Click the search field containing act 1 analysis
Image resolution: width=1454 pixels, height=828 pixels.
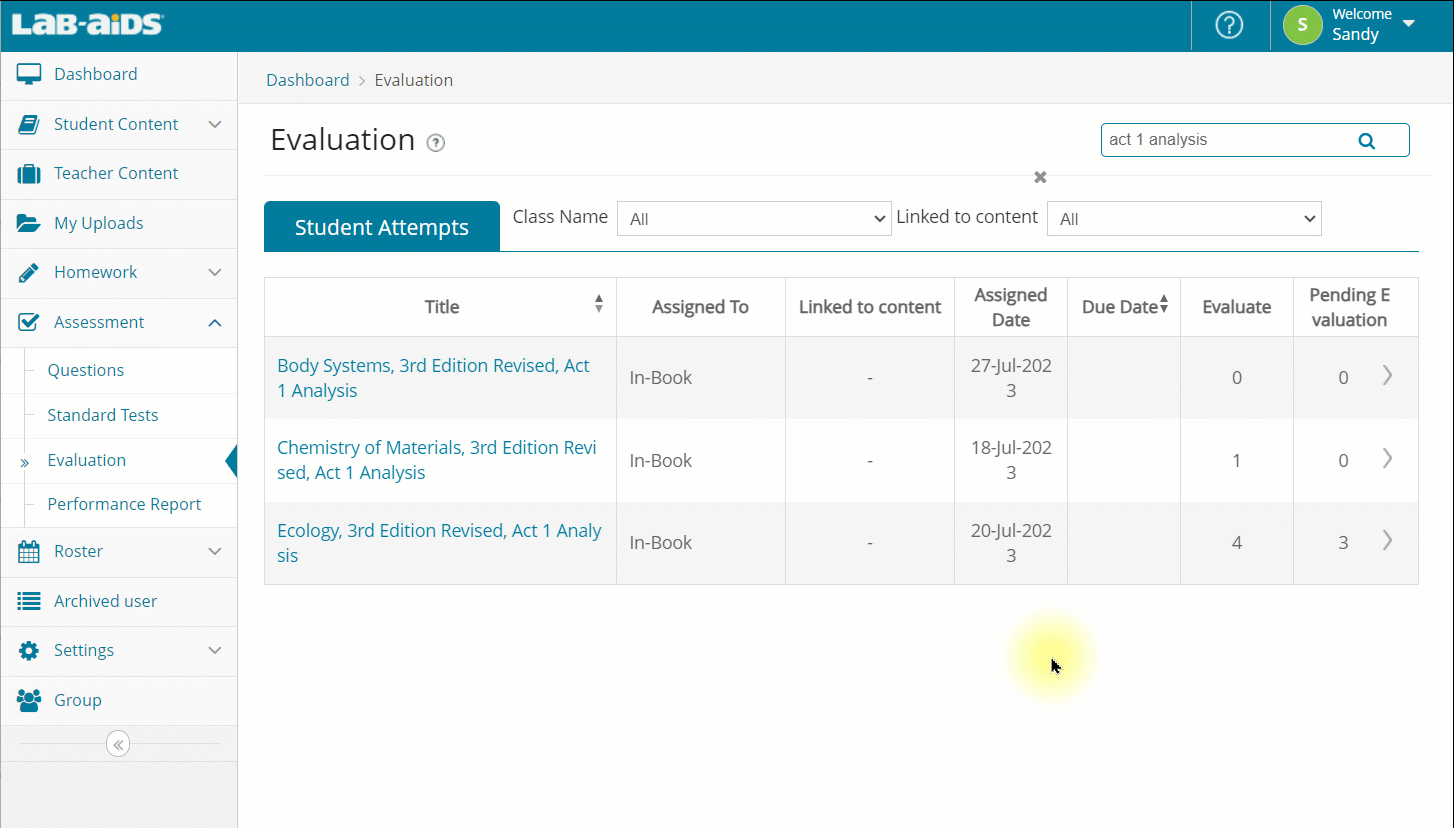[1225, 140]
